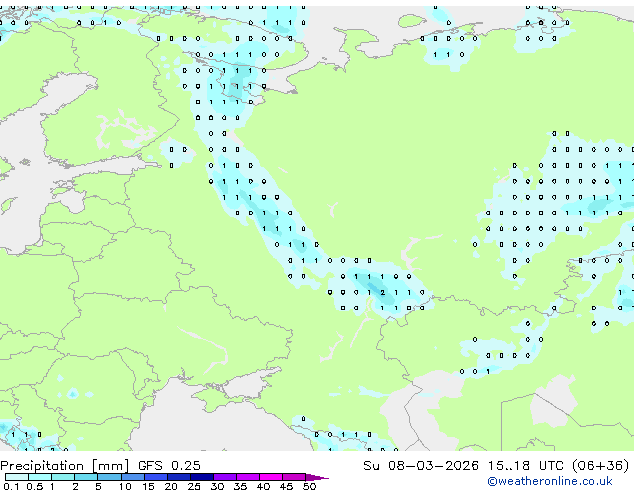Pick the 15–20 mm legend color swatch
634x490 pixels.
156,477
